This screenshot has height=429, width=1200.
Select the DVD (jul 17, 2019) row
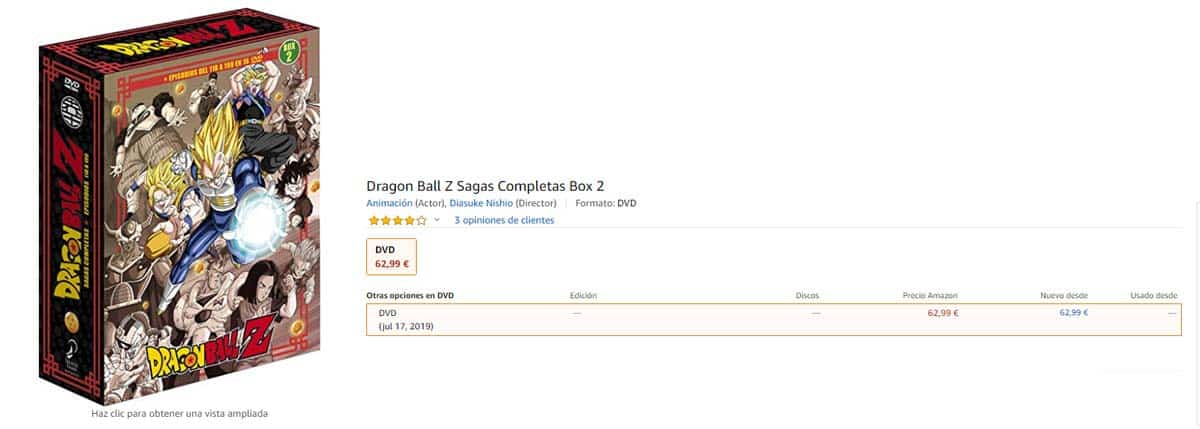click(x=405, y=320)
